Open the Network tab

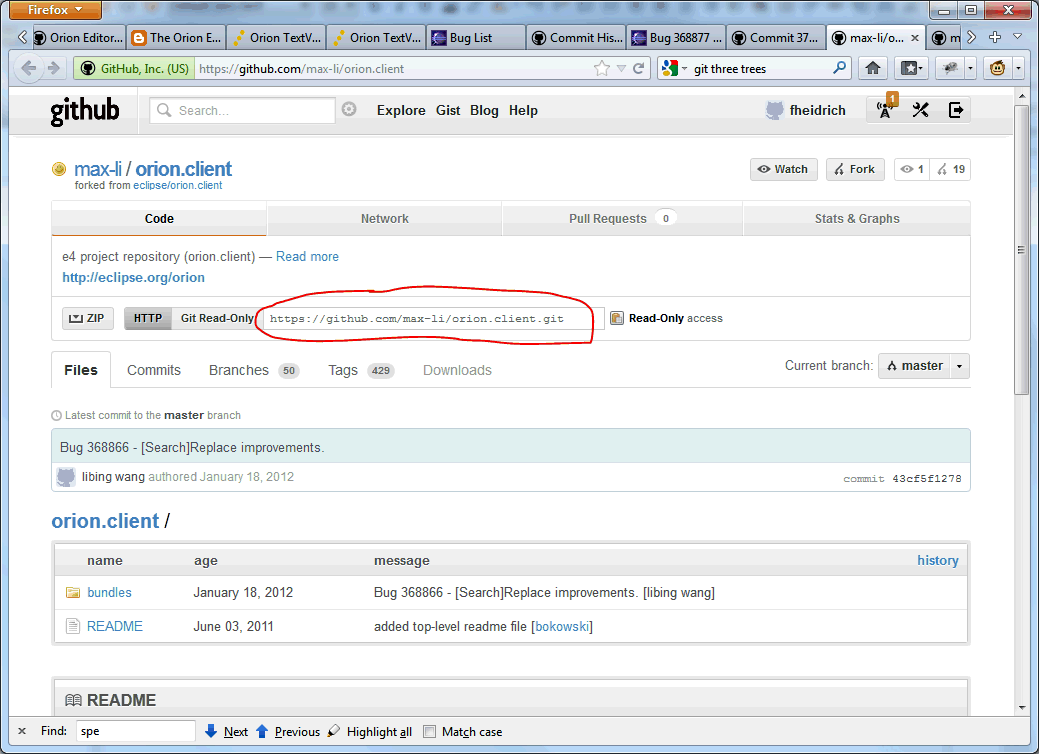point(385,218)
